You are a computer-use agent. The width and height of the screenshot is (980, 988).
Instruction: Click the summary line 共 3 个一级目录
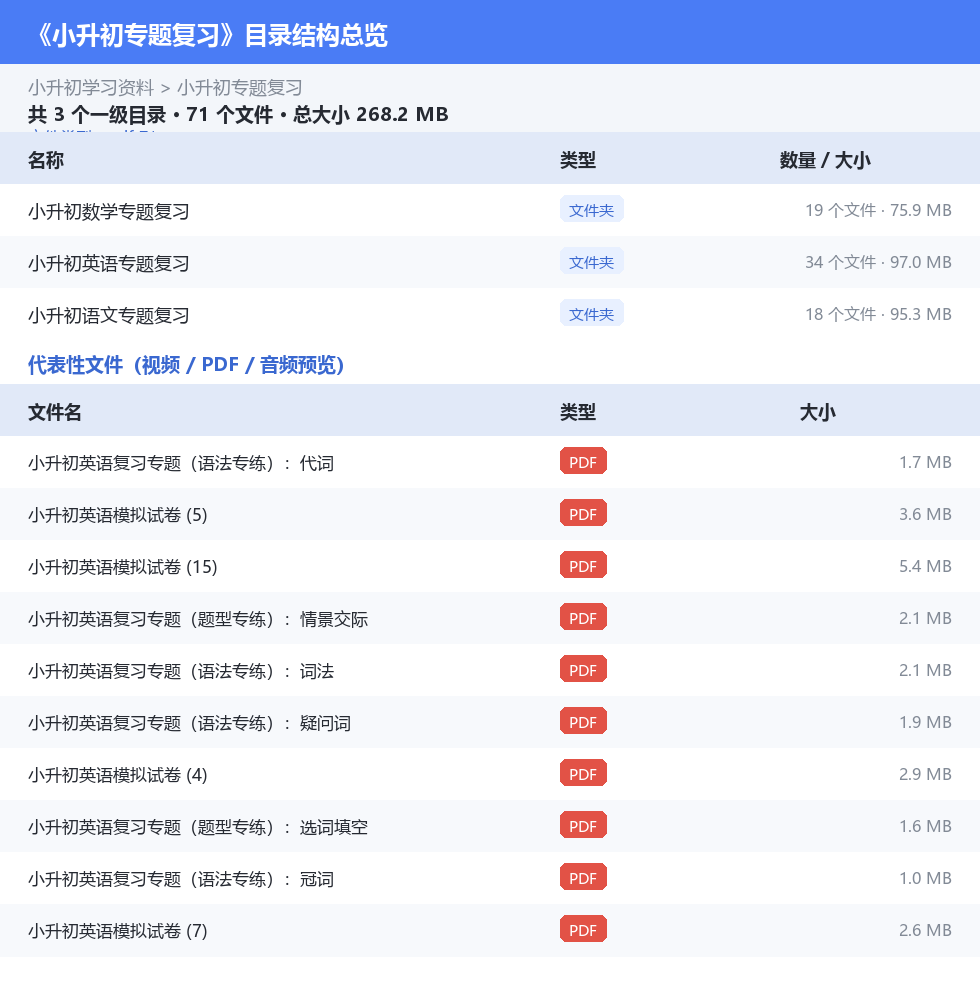click(x=238, y=114)
